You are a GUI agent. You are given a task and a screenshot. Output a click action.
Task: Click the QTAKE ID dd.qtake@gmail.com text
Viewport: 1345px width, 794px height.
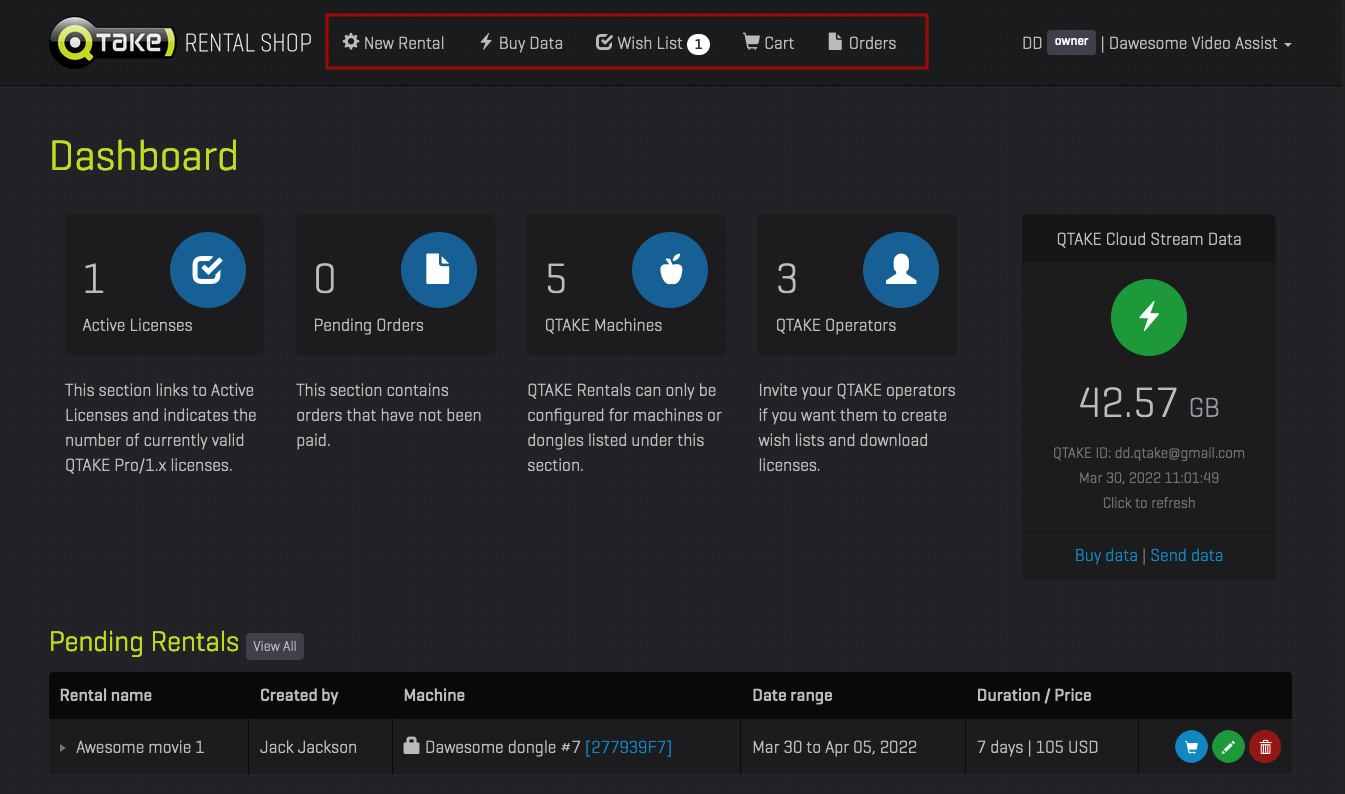point(1149,453)
